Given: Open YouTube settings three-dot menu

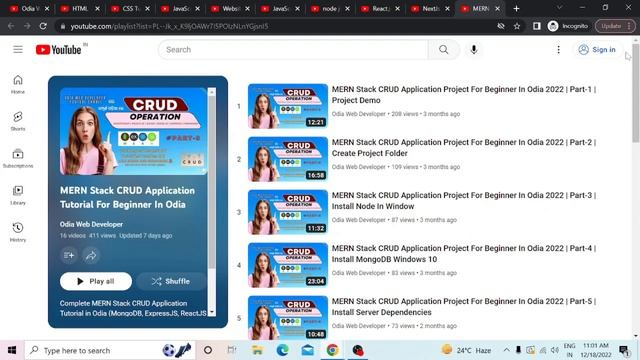Looking at the screenshot, I should point(558,50).
